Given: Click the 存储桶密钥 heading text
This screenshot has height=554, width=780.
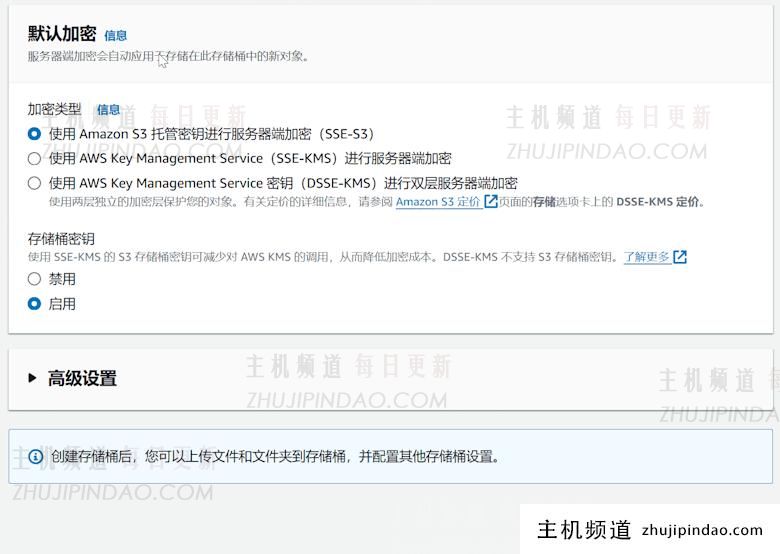Looking at the screenshot, I should pos(61,239).
